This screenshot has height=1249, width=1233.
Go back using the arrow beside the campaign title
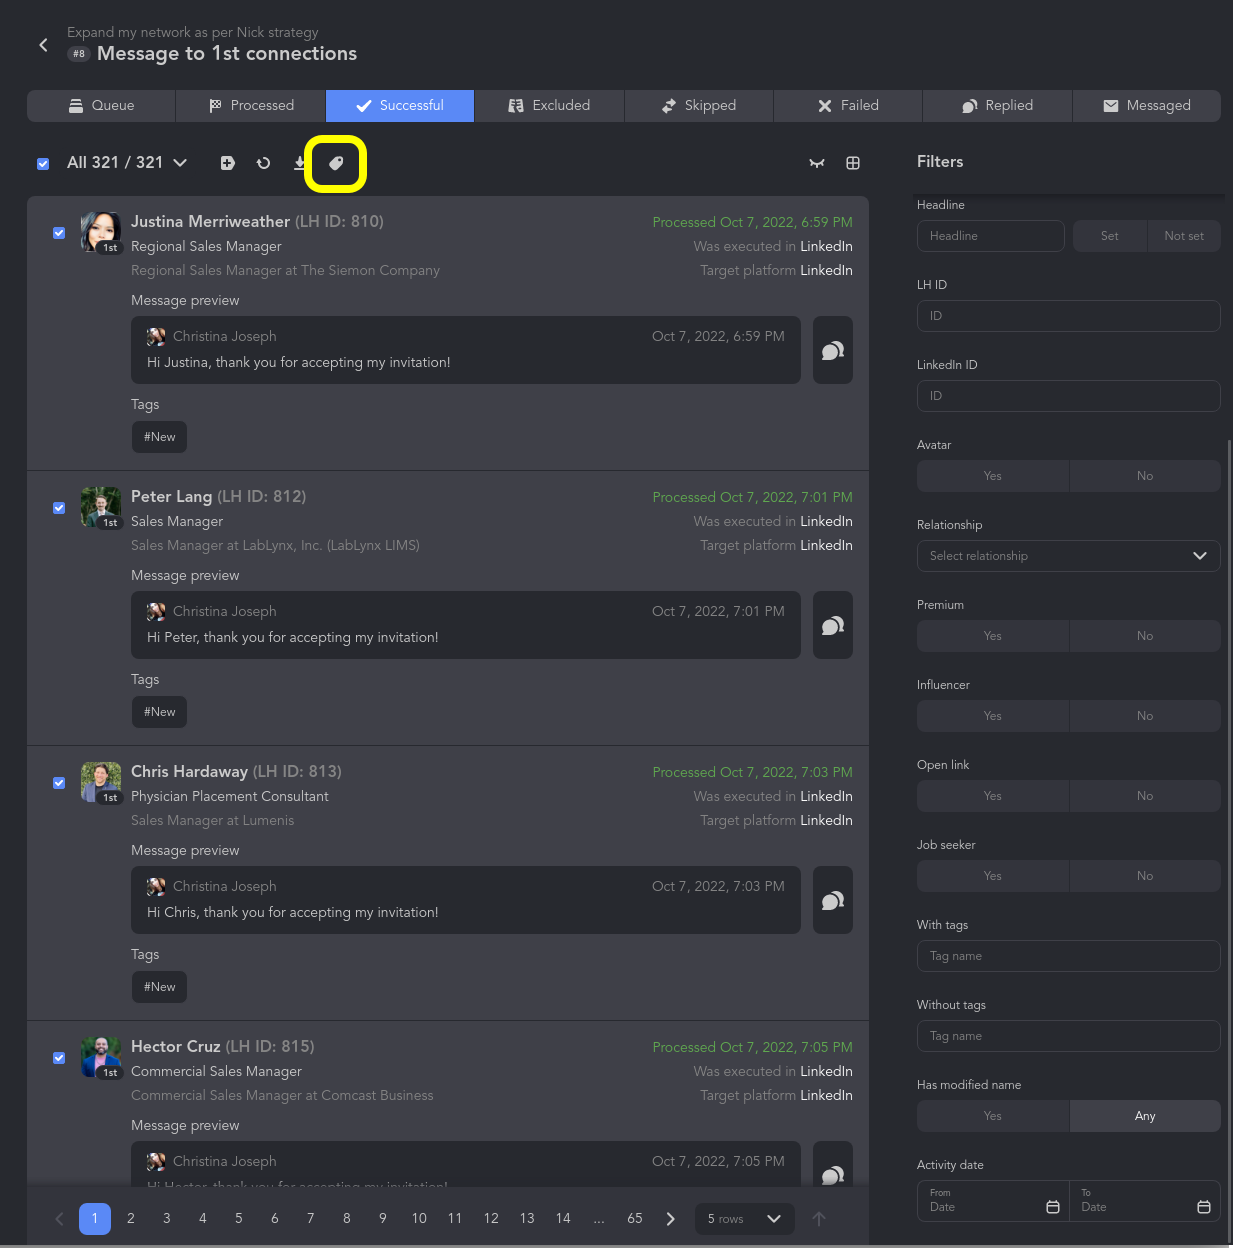click(x=43, y=45)
